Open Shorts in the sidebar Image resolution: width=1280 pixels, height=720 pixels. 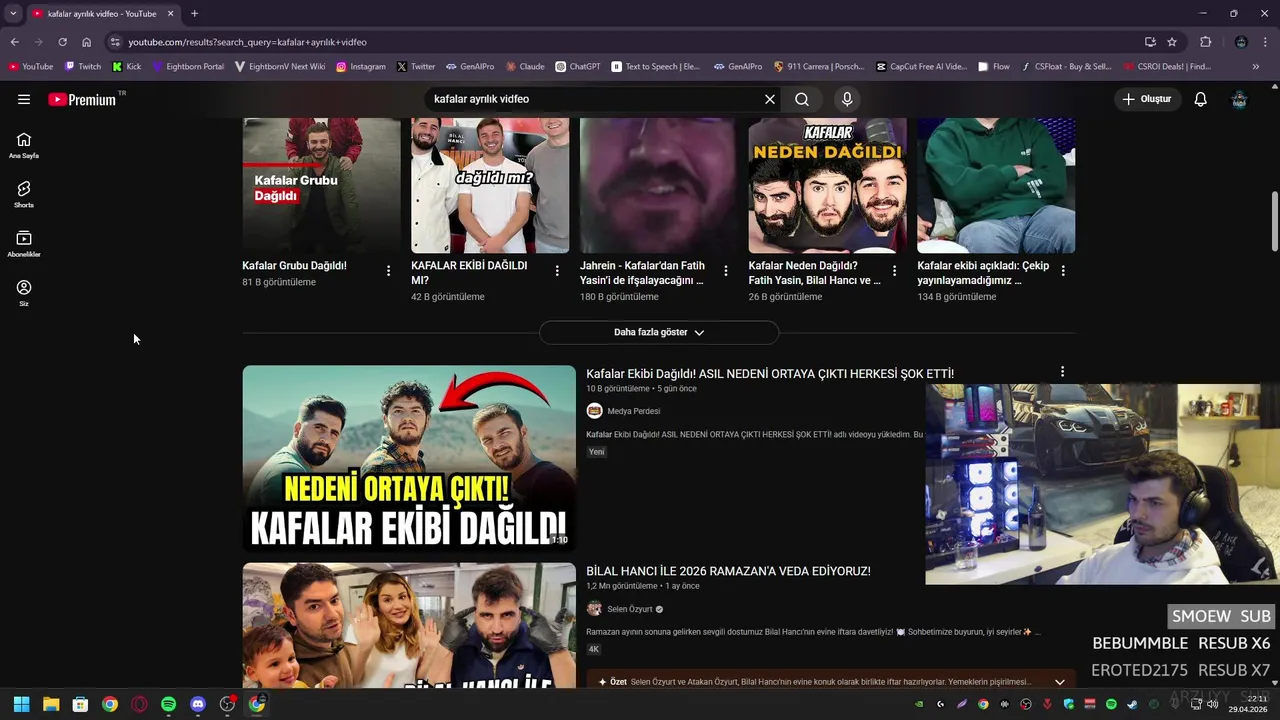[24, 194]
